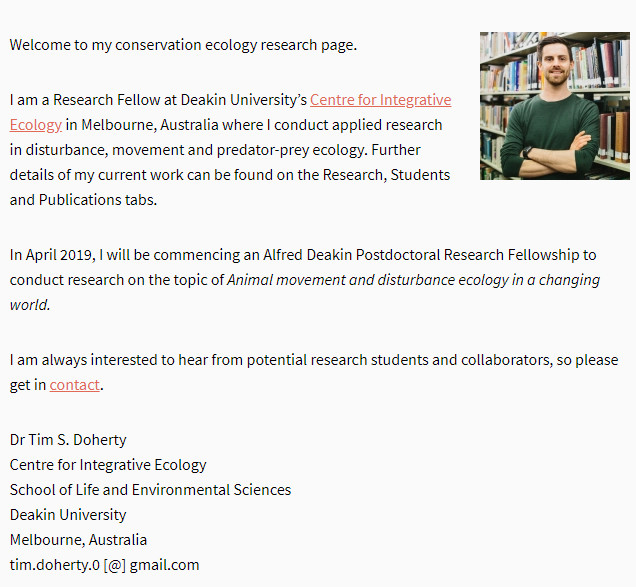Viewport: 636px width, 587px height.
Task: Click the name Dr Tim S. Doherty
Action: [68, 440]
